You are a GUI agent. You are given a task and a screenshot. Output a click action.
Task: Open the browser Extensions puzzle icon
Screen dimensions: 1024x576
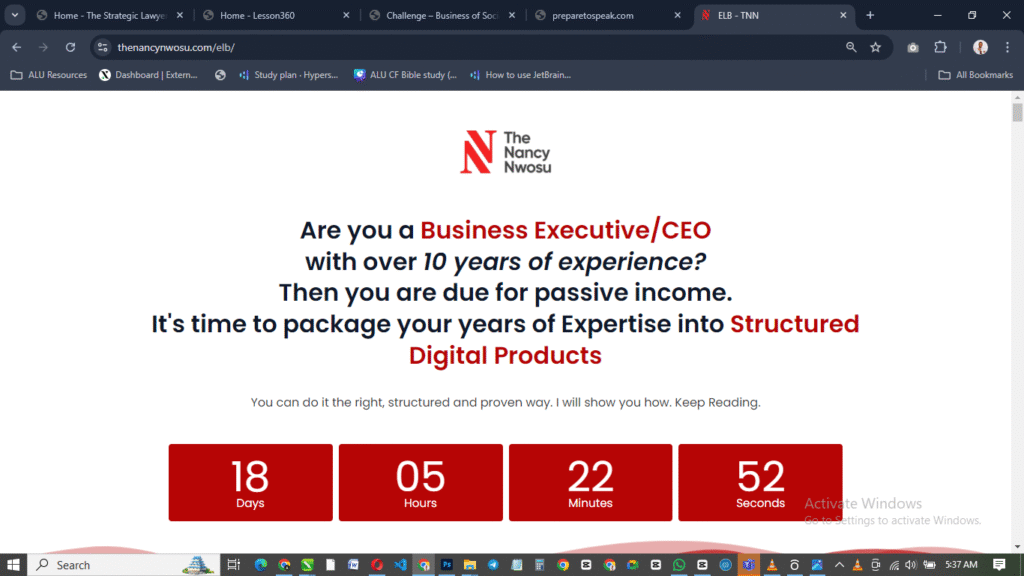coord(940,47)
